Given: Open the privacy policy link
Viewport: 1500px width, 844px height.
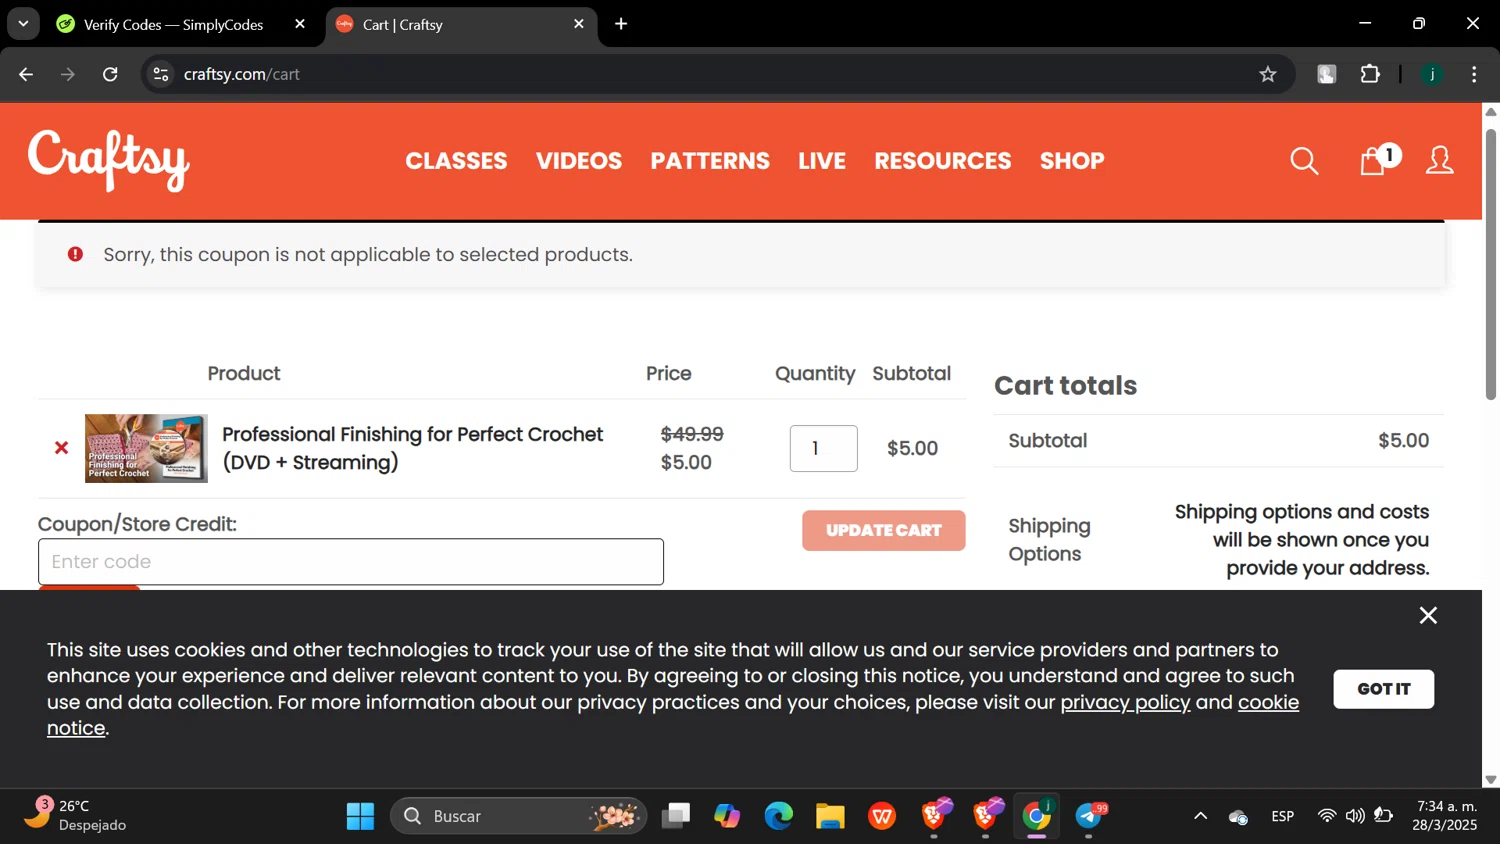Looking at the screenshot, I should click(1125, 702).
